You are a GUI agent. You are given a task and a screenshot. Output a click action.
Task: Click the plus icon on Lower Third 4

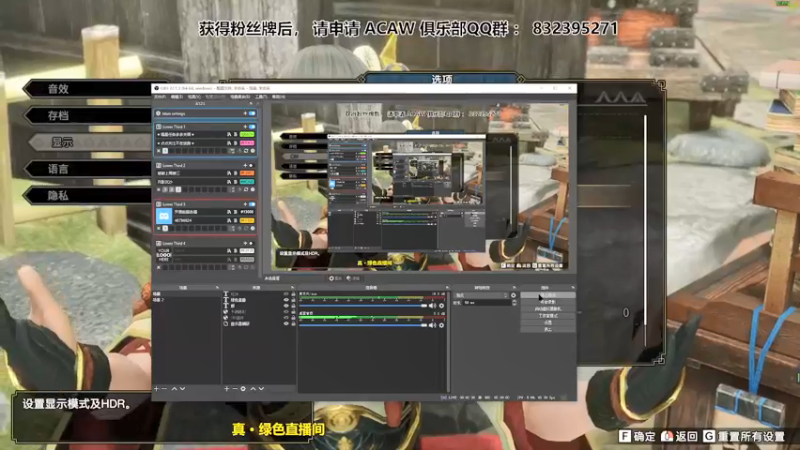pyautogui.click(x=245, y=243)
